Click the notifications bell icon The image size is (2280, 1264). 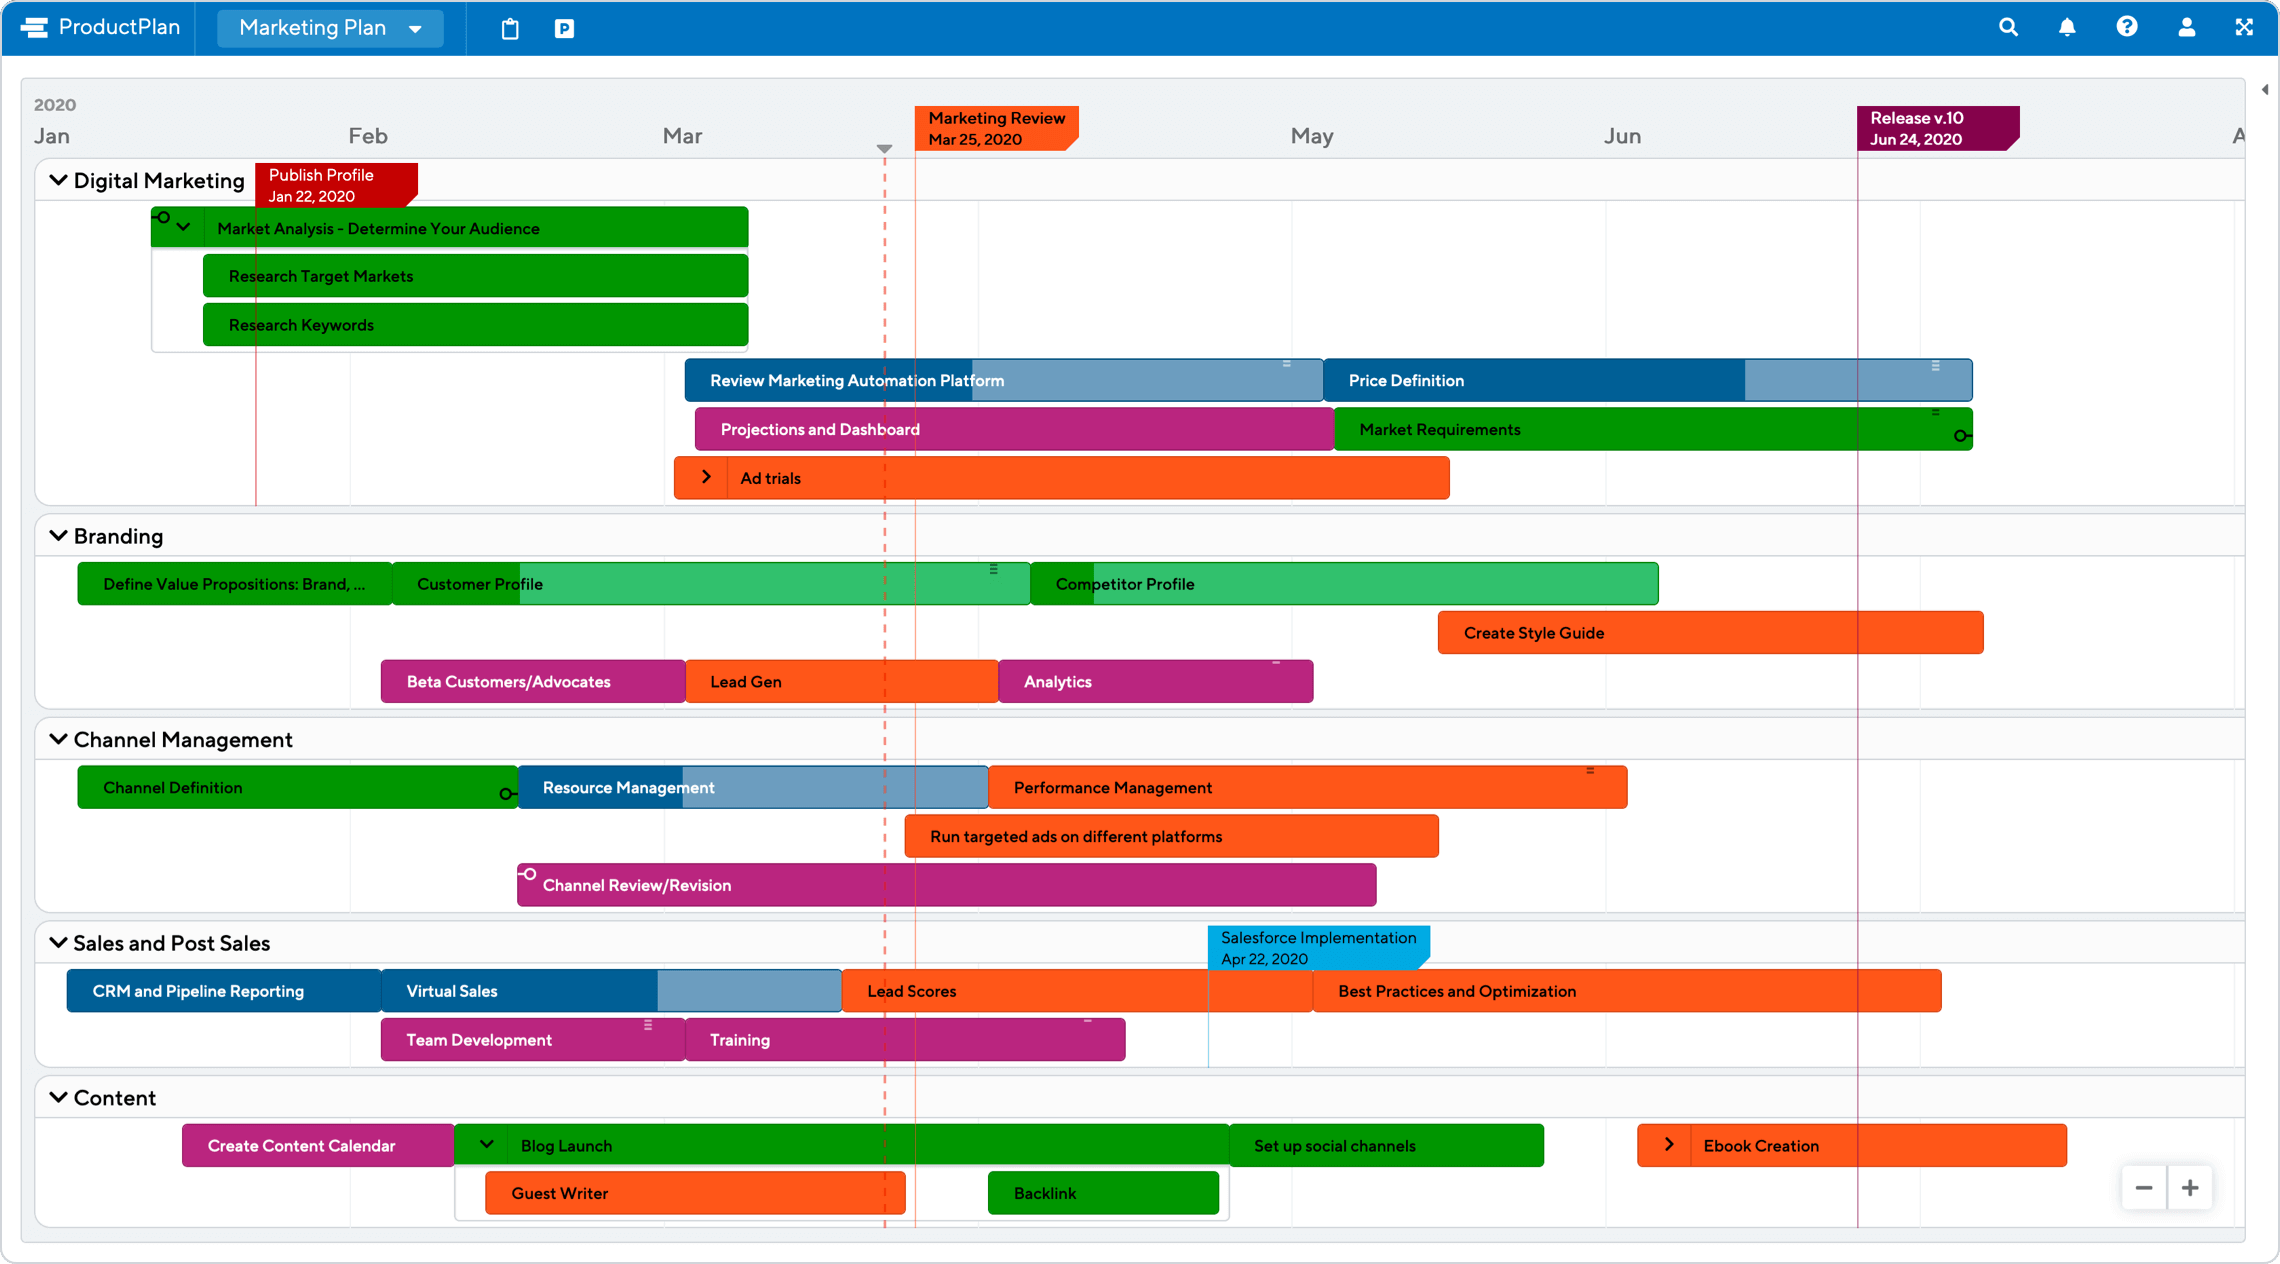click(x=2079, y=25)
